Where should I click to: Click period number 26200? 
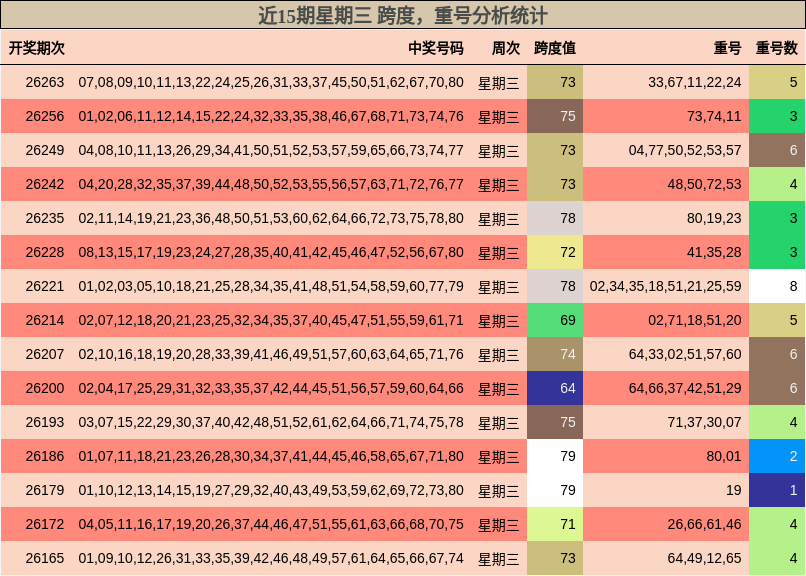45,388
